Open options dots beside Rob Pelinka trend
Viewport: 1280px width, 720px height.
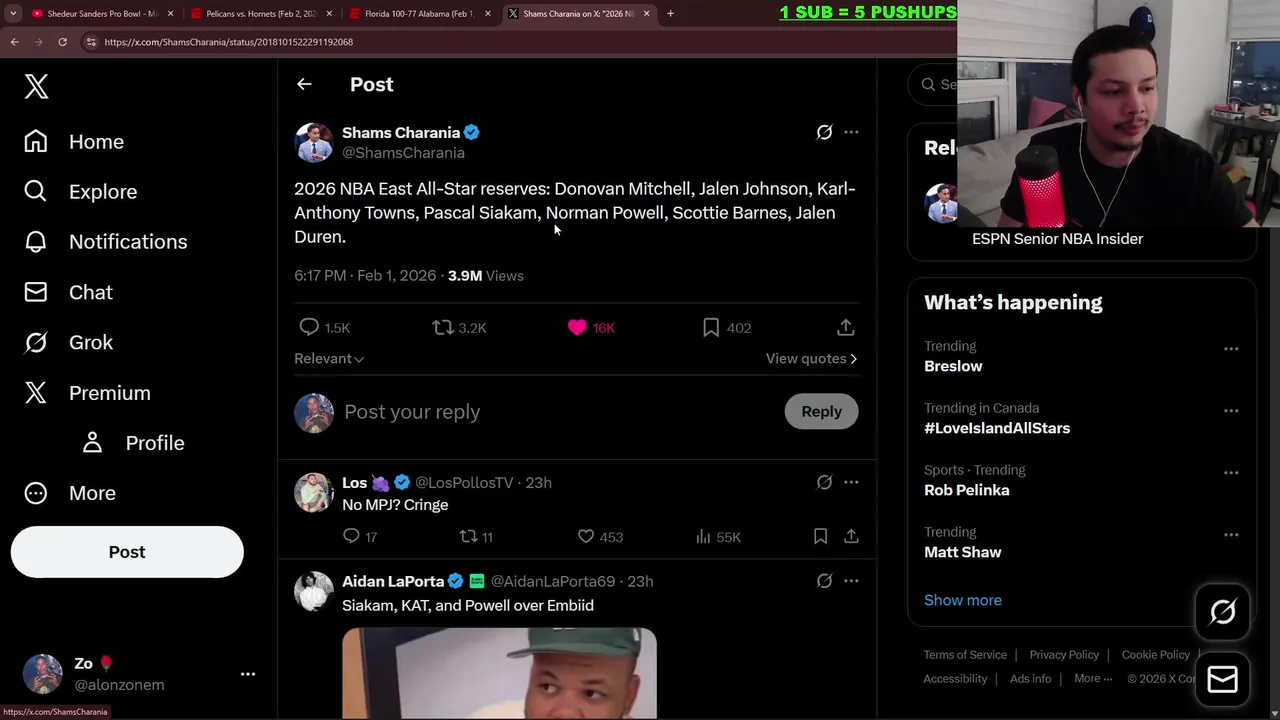1231,473
